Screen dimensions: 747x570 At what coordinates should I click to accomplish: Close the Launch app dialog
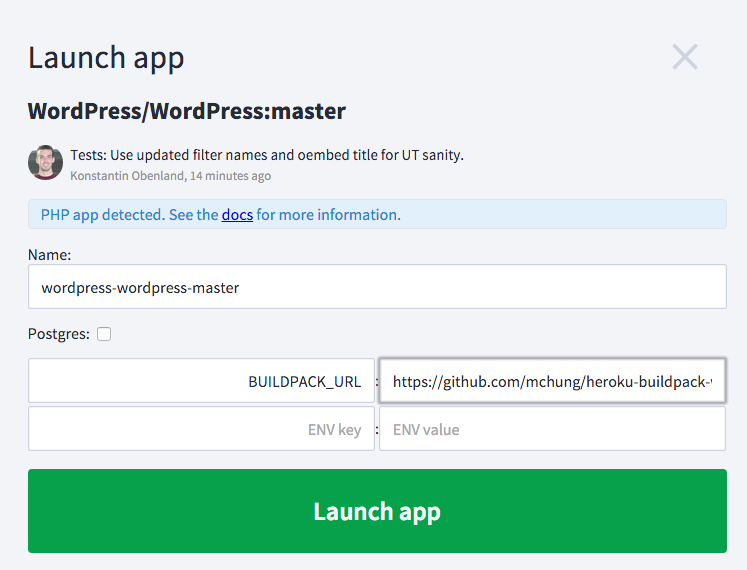[x=685, y=57]
